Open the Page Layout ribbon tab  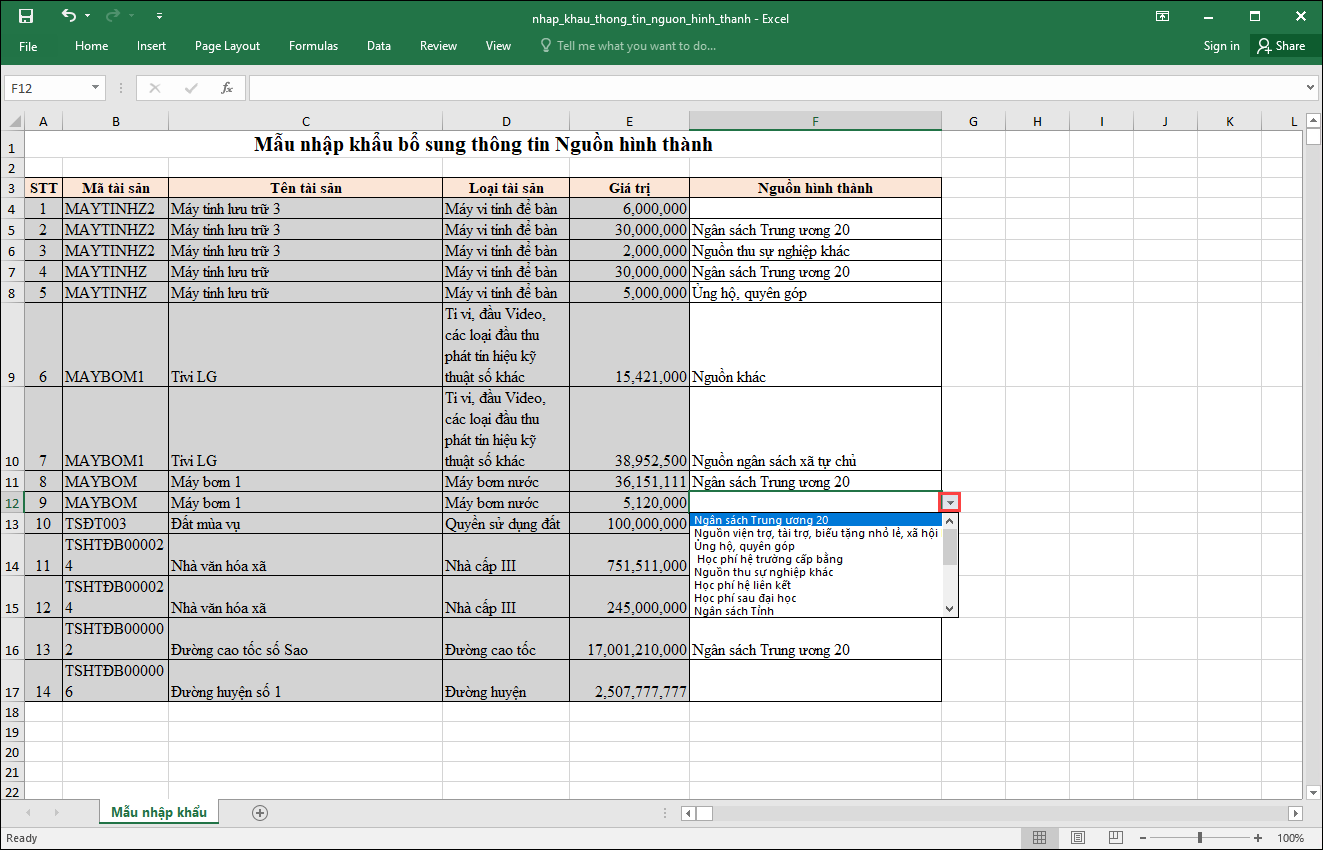[227, 46]
